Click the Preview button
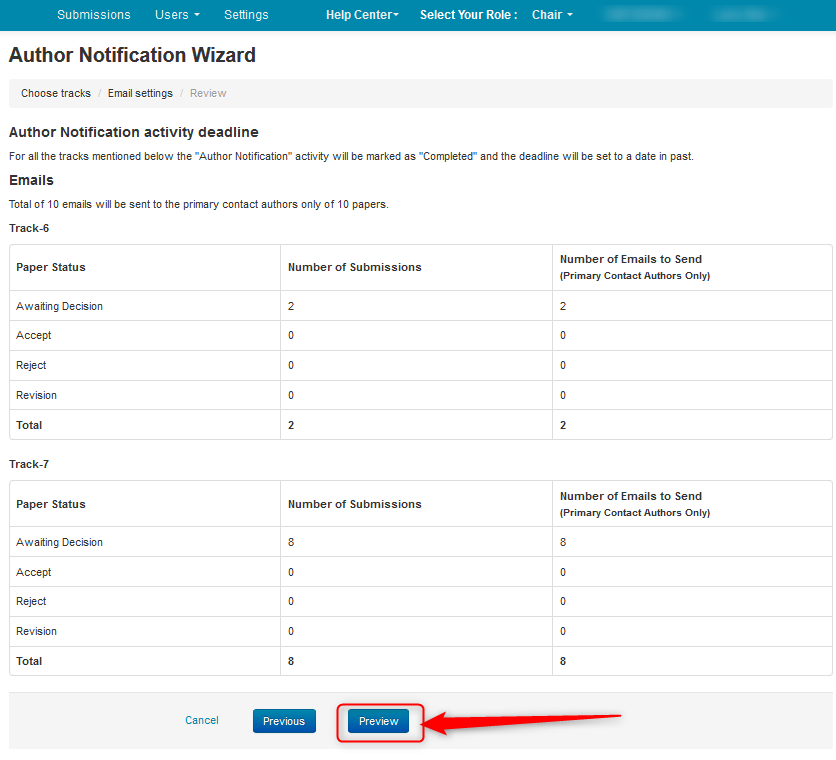This screenshot has width=836, height=760. 379,721
